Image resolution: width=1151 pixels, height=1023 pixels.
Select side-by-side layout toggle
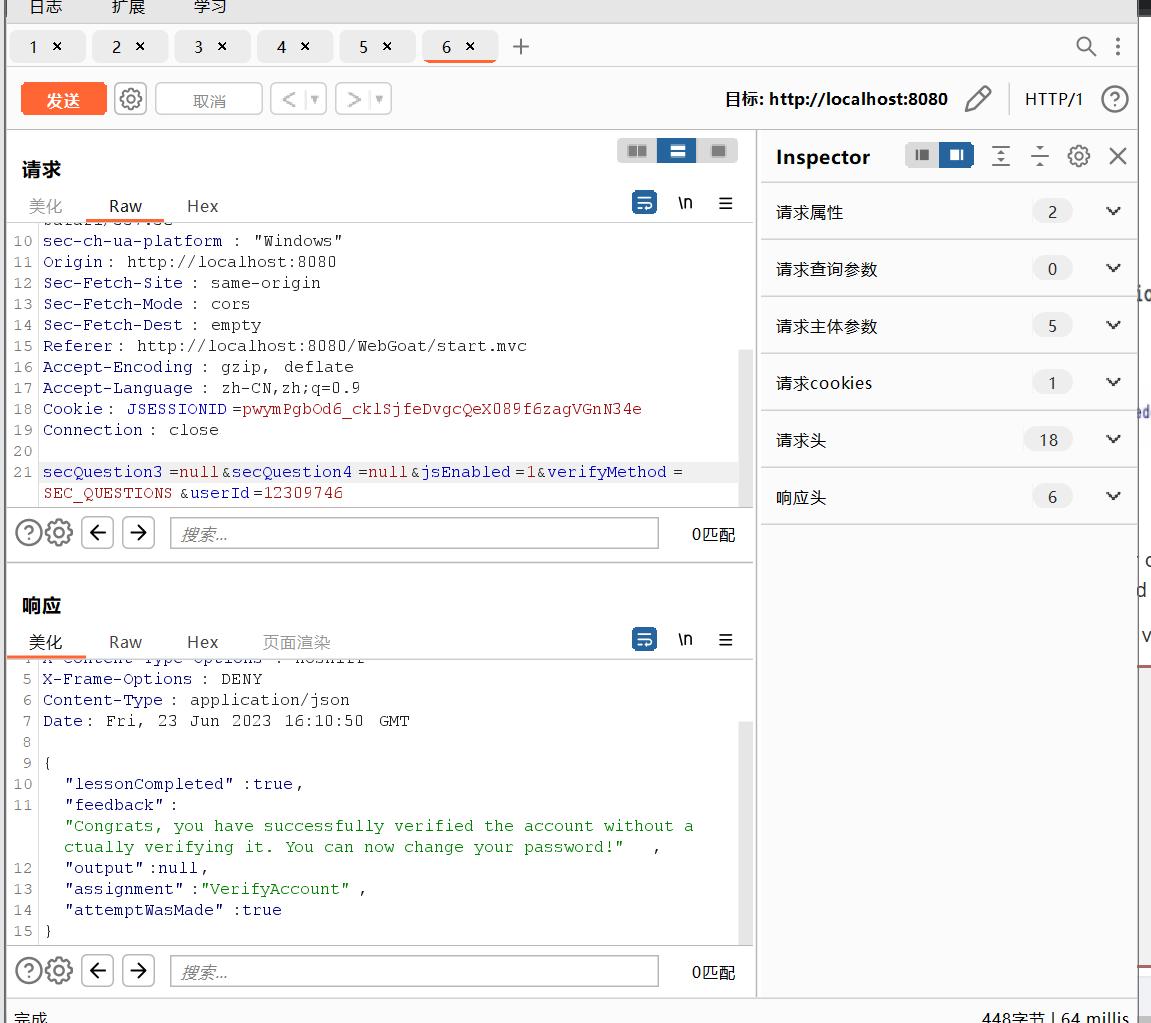coord(636,150)
